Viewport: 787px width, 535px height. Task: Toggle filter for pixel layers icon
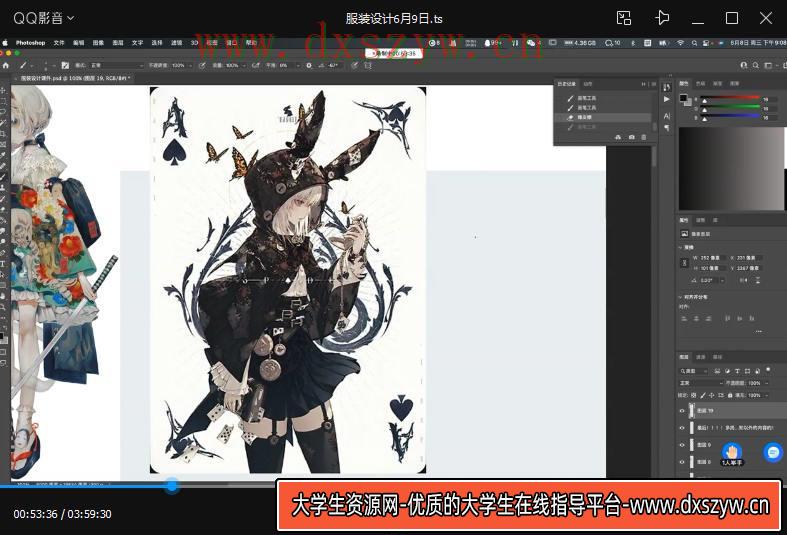tap(717, 371)
